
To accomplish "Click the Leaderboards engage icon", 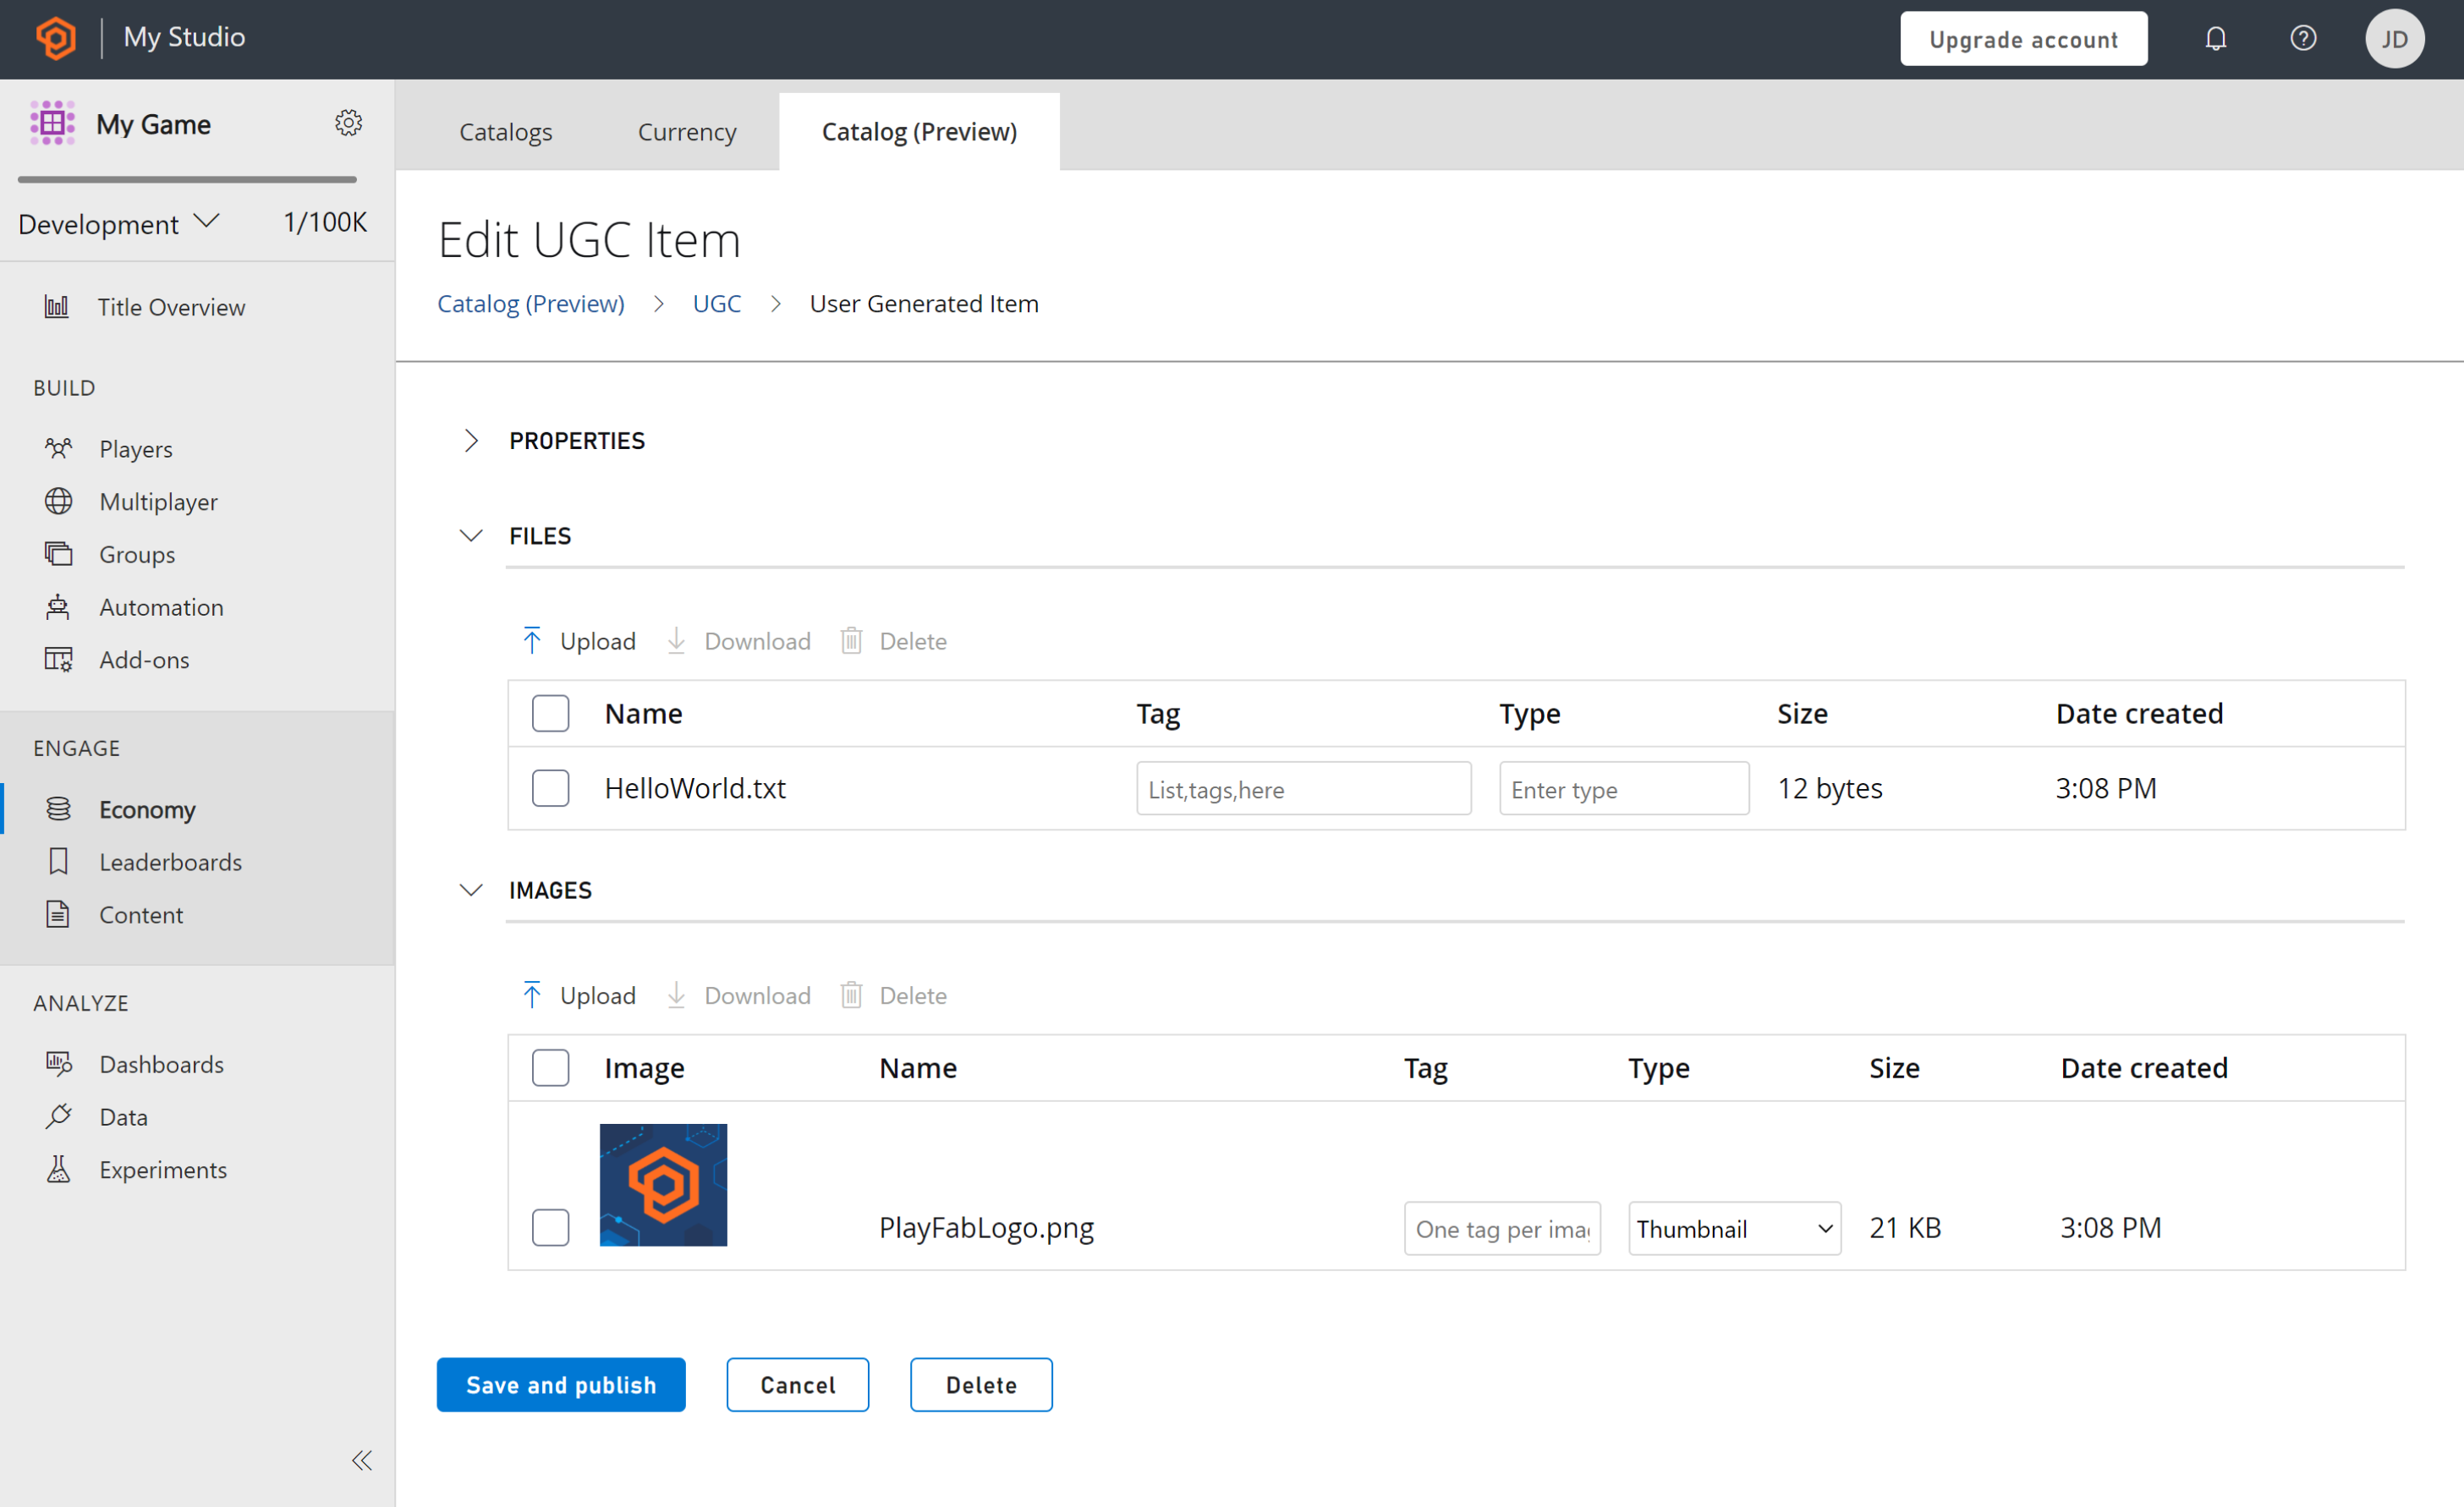I will 58,861.
